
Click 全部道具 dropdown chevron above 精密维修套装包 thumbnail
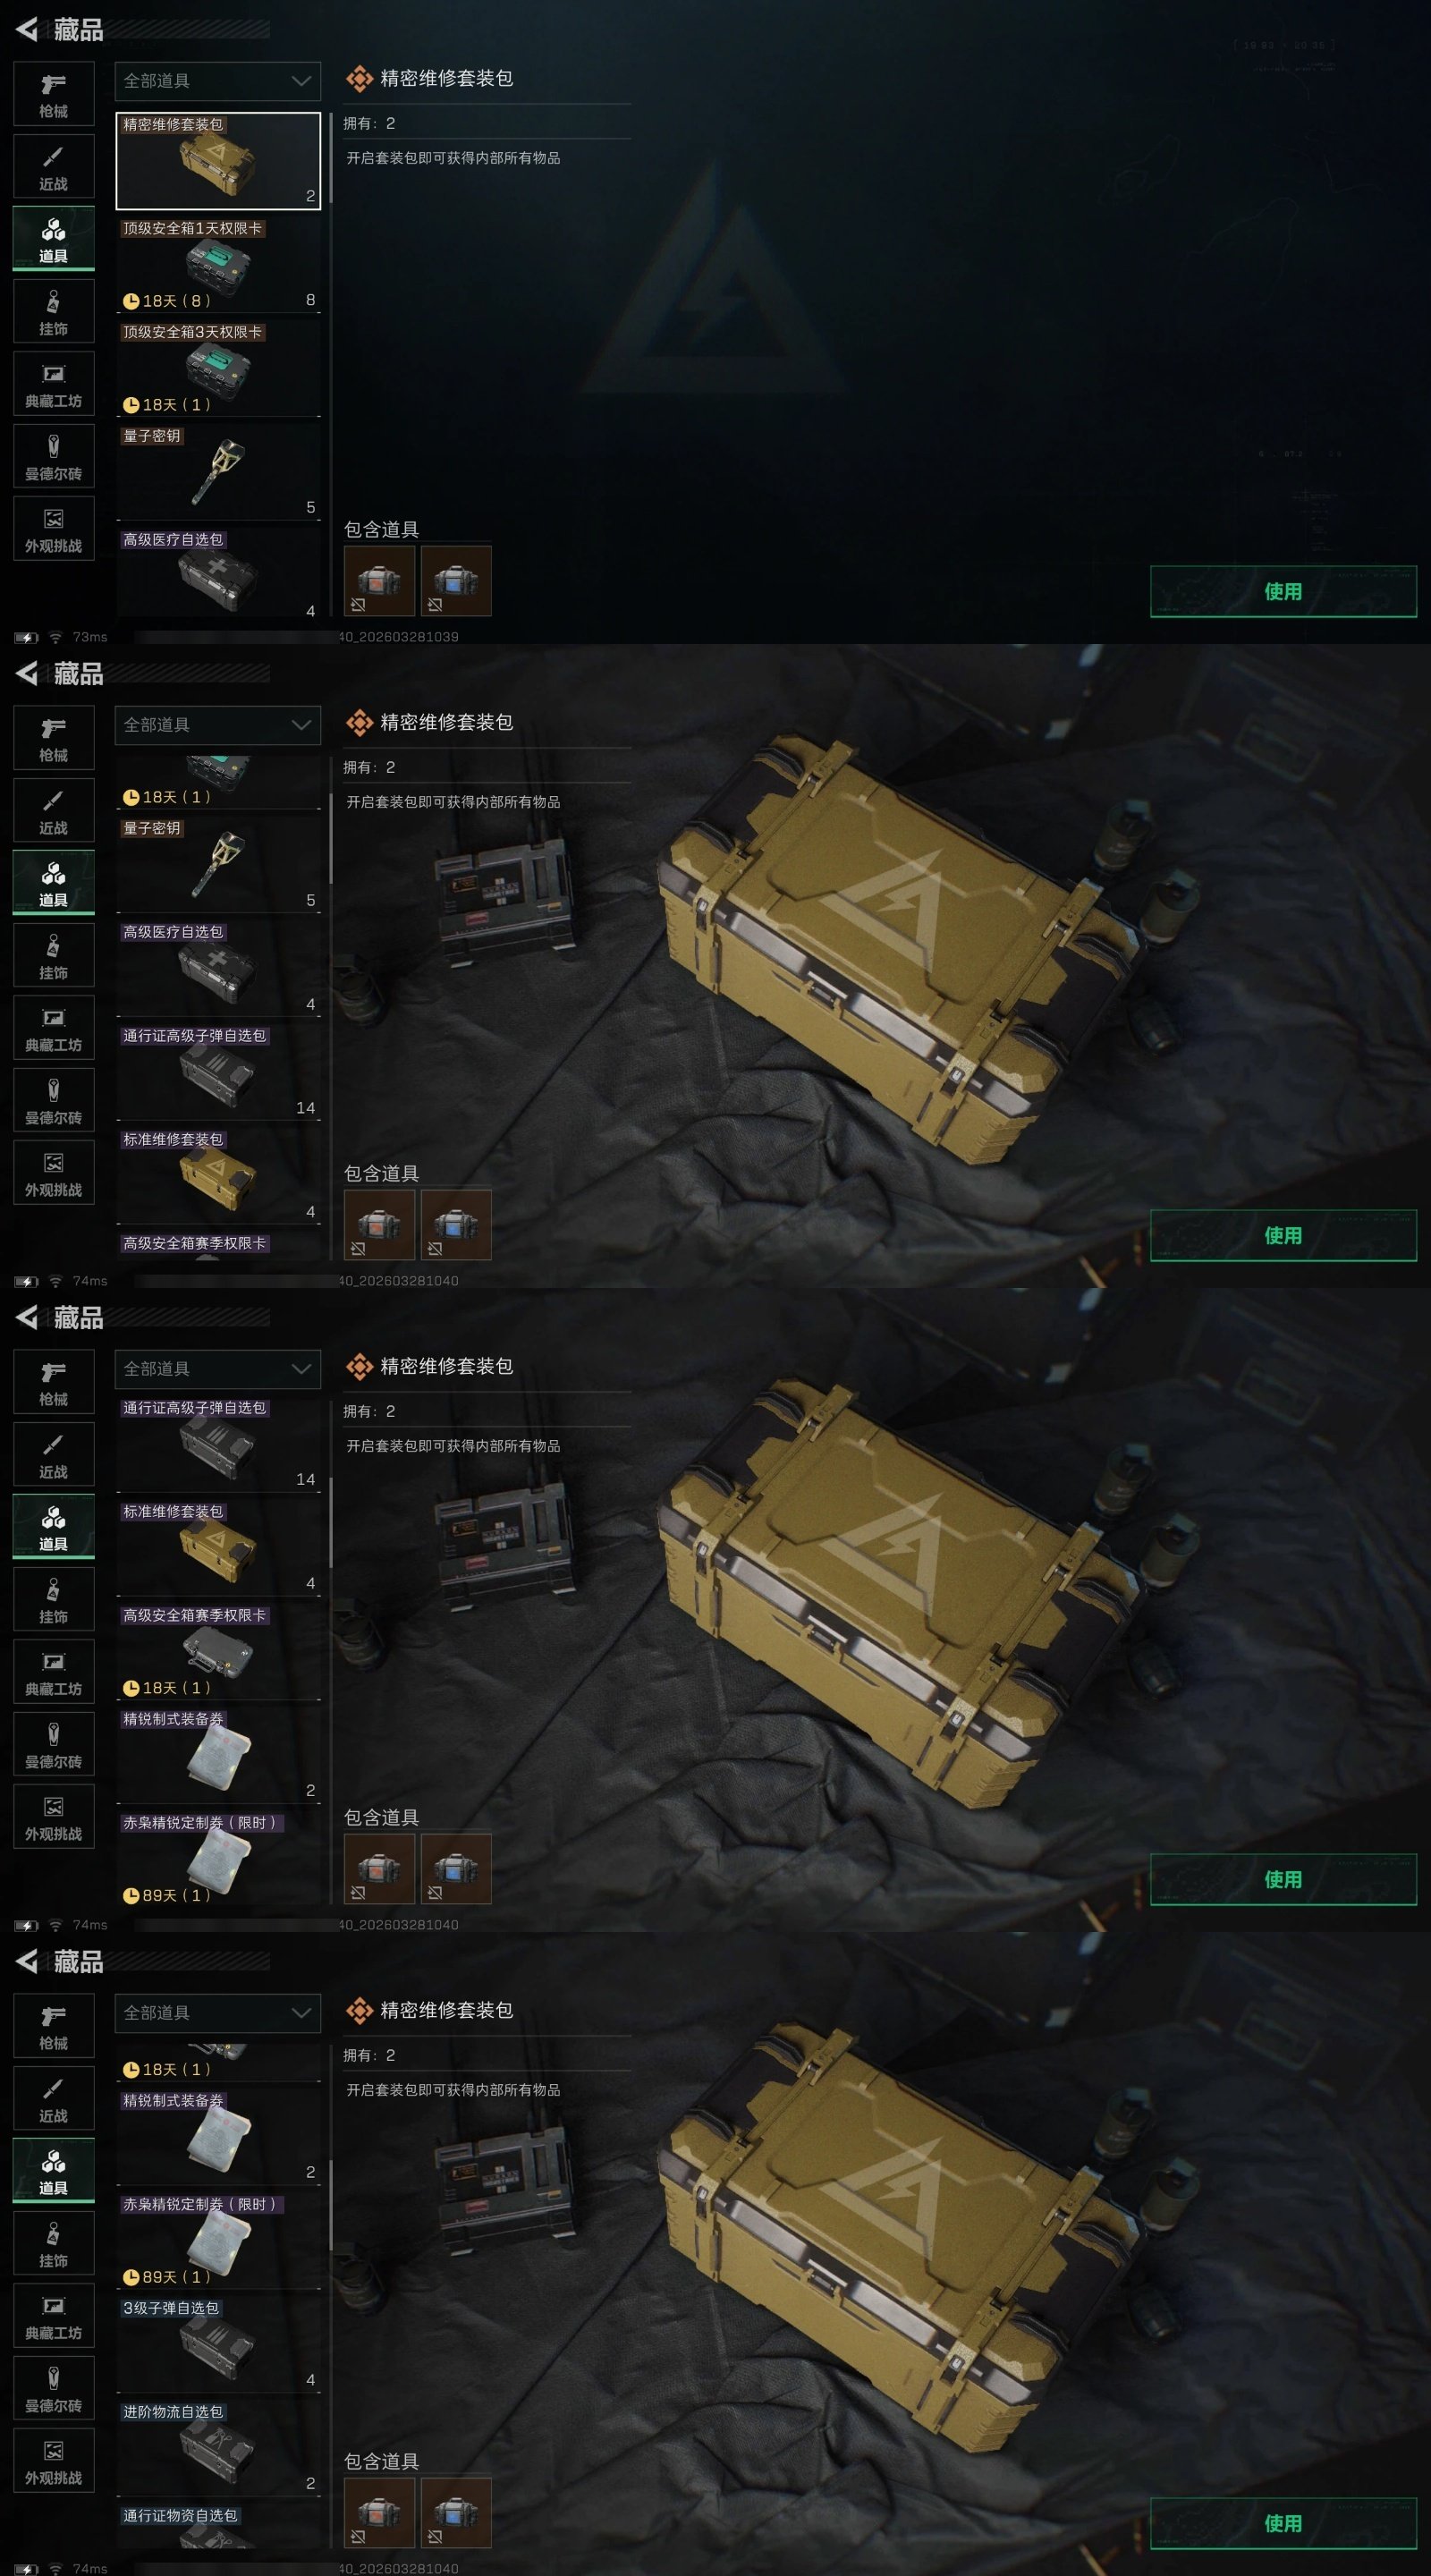click(x=301, y=81)
